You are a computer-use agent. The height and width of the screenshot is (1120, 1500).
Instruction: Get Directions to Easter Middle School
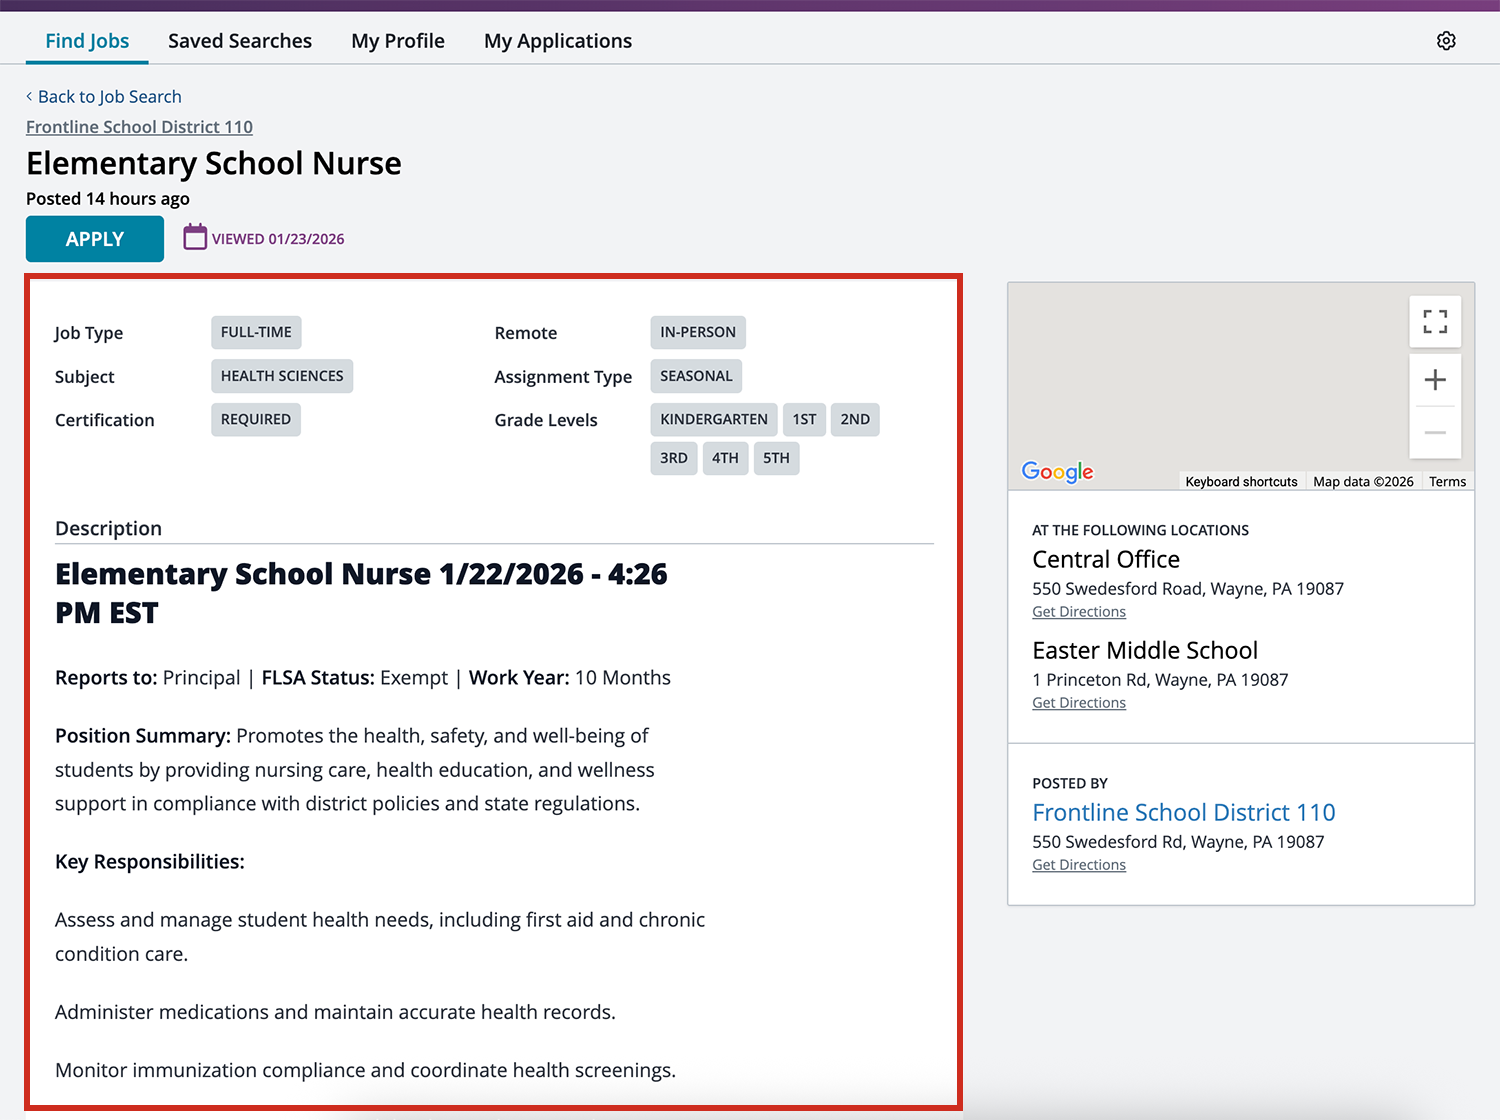click(1078, 702)
